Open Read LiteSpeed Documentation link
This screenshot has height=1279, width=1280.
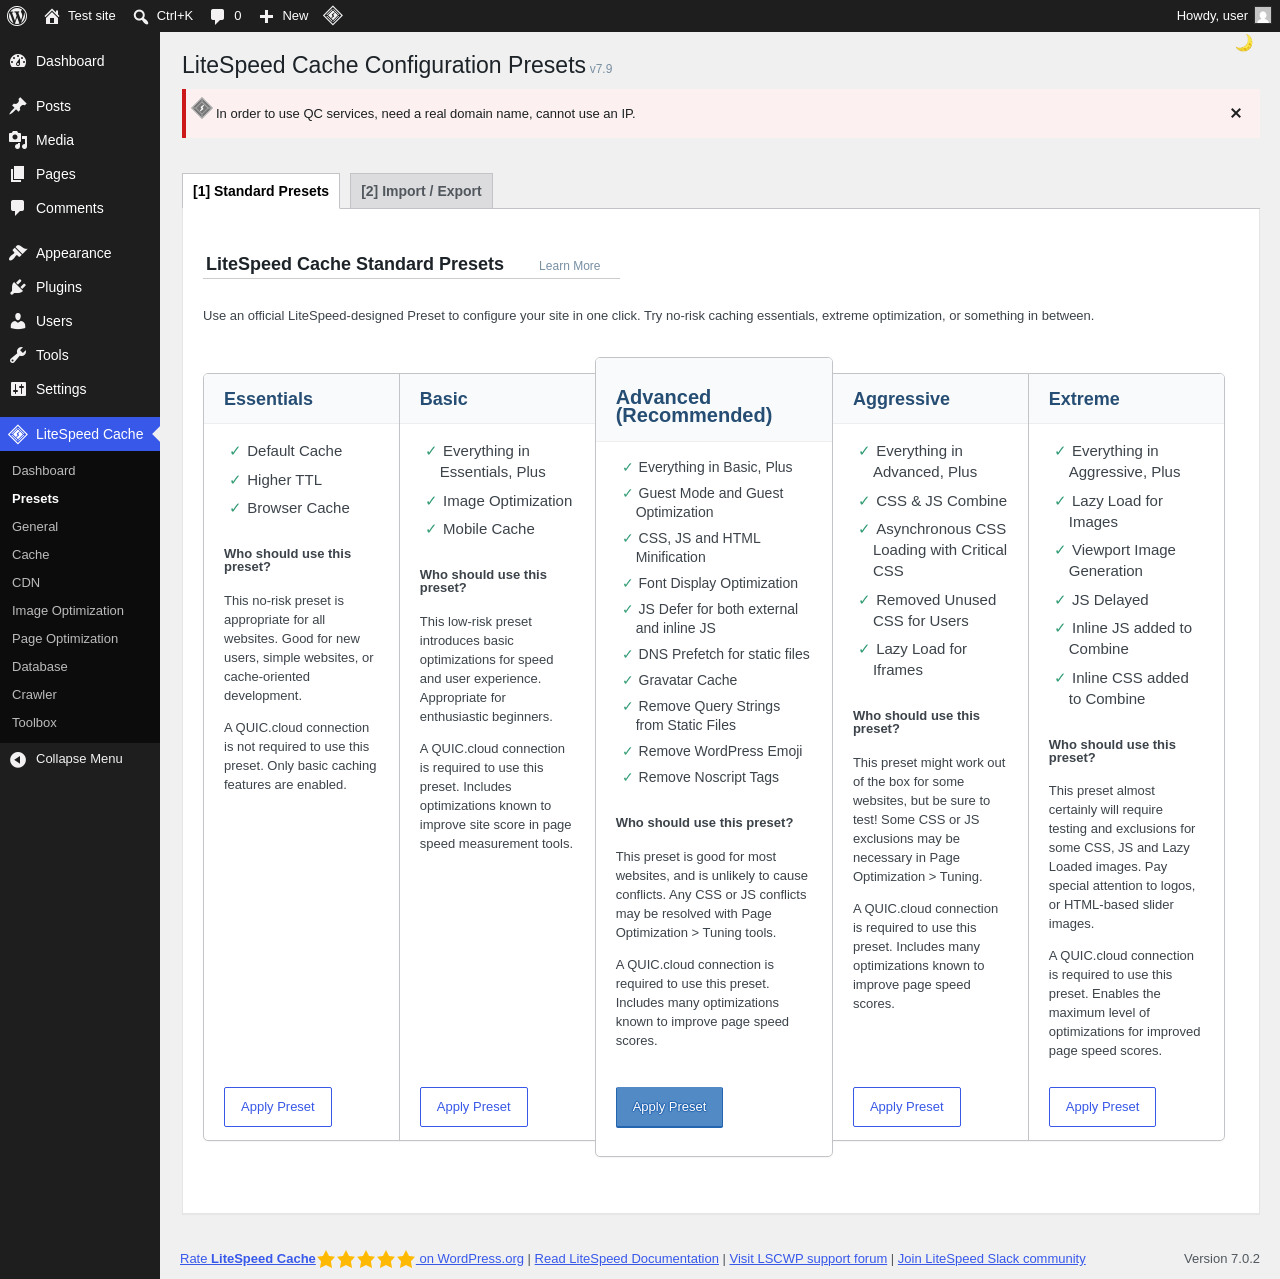(x=627, y=1259)
